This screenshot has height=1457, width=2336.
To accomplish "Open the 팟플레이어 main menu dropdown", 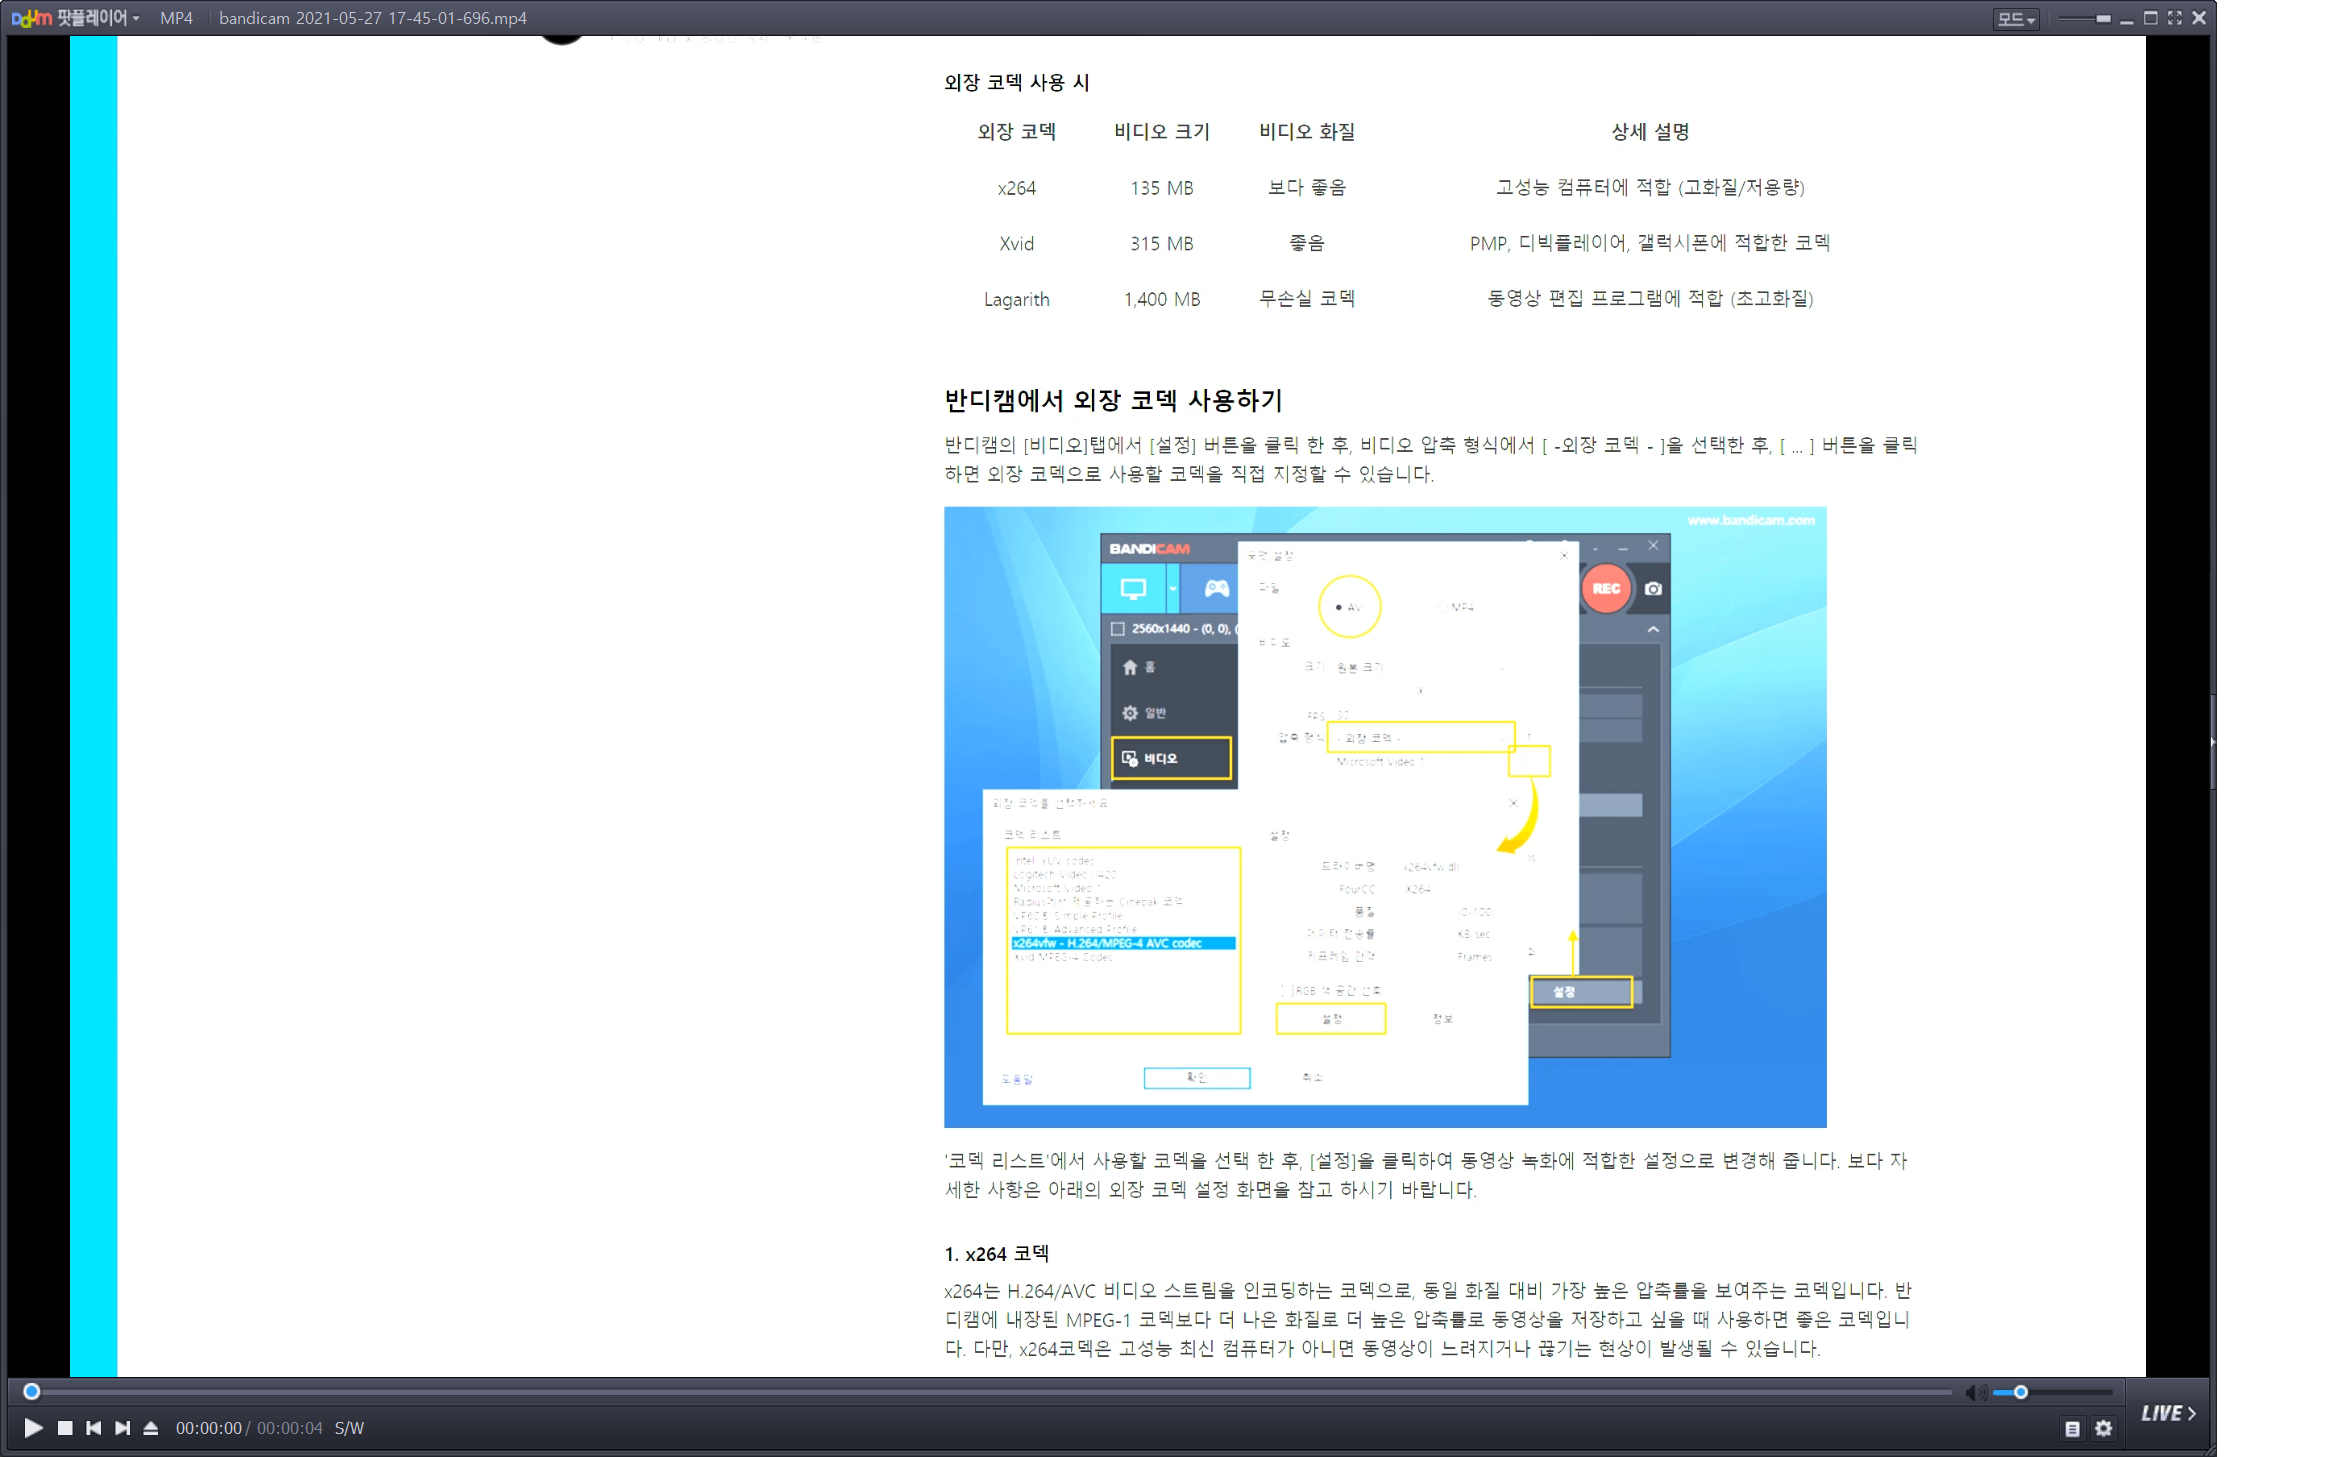I will [76, 18].
